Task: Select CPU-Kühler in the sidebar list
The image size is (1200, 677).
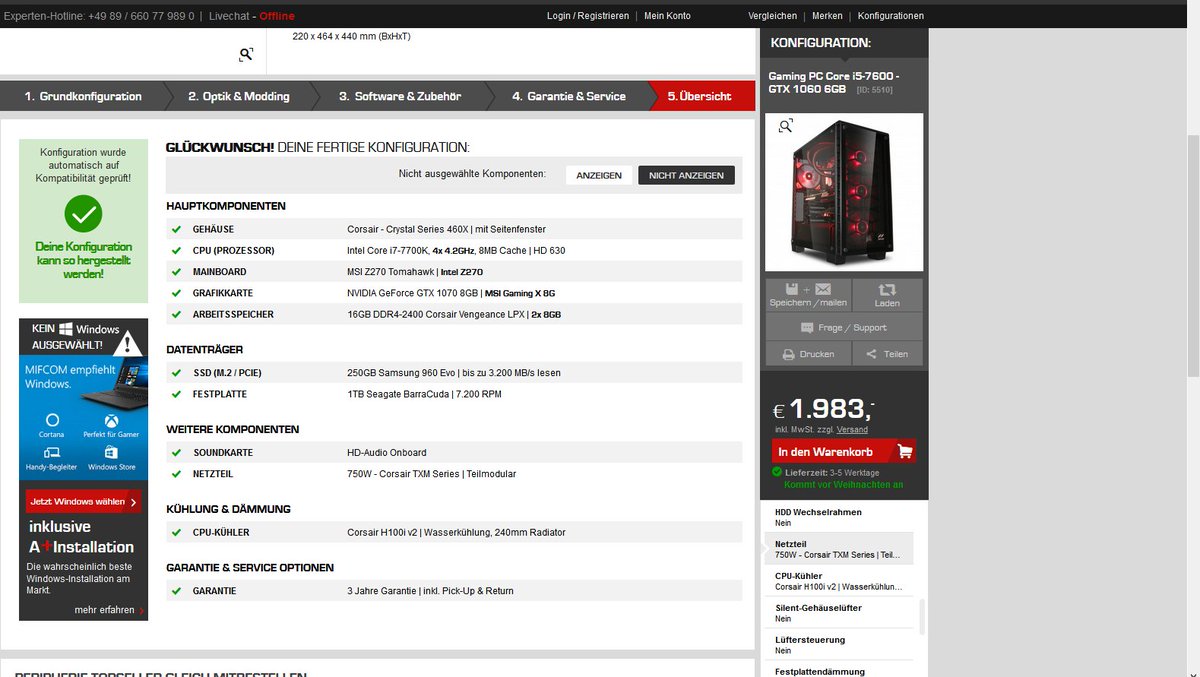Action: pyautogui.click(x=839, y=581)
